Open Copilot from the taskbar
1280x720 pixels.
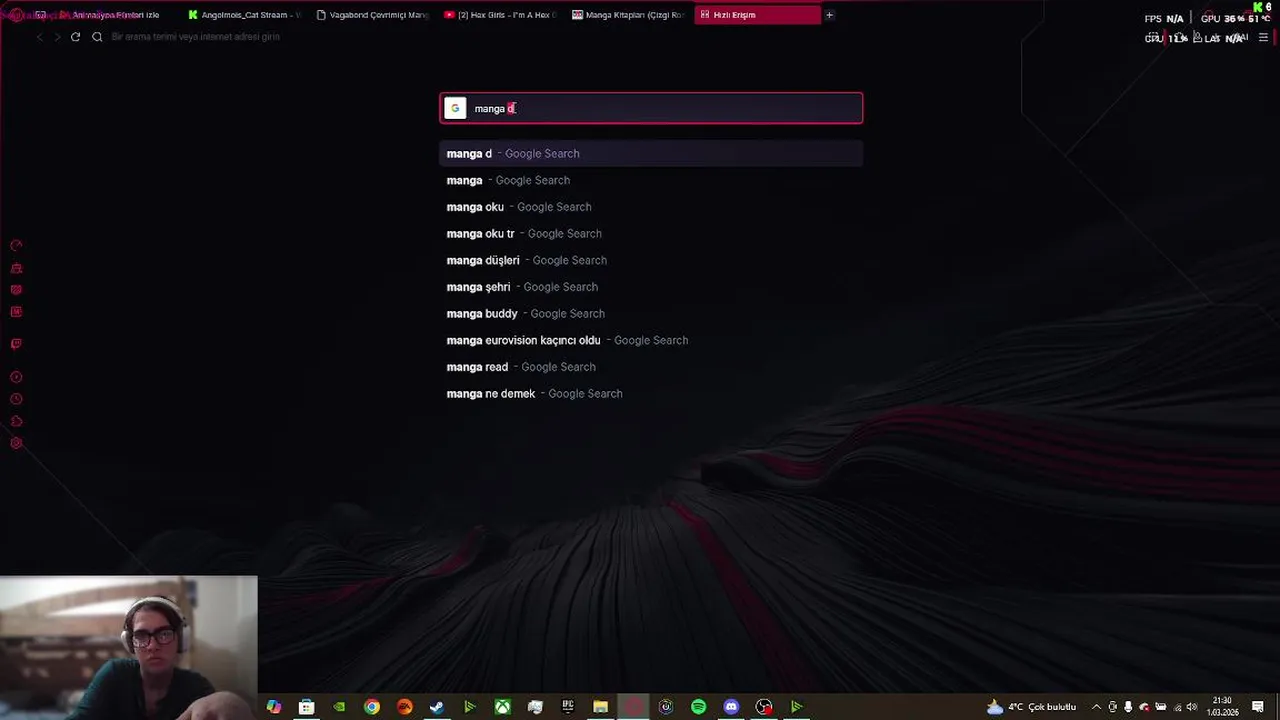click(x=273, y=707)
